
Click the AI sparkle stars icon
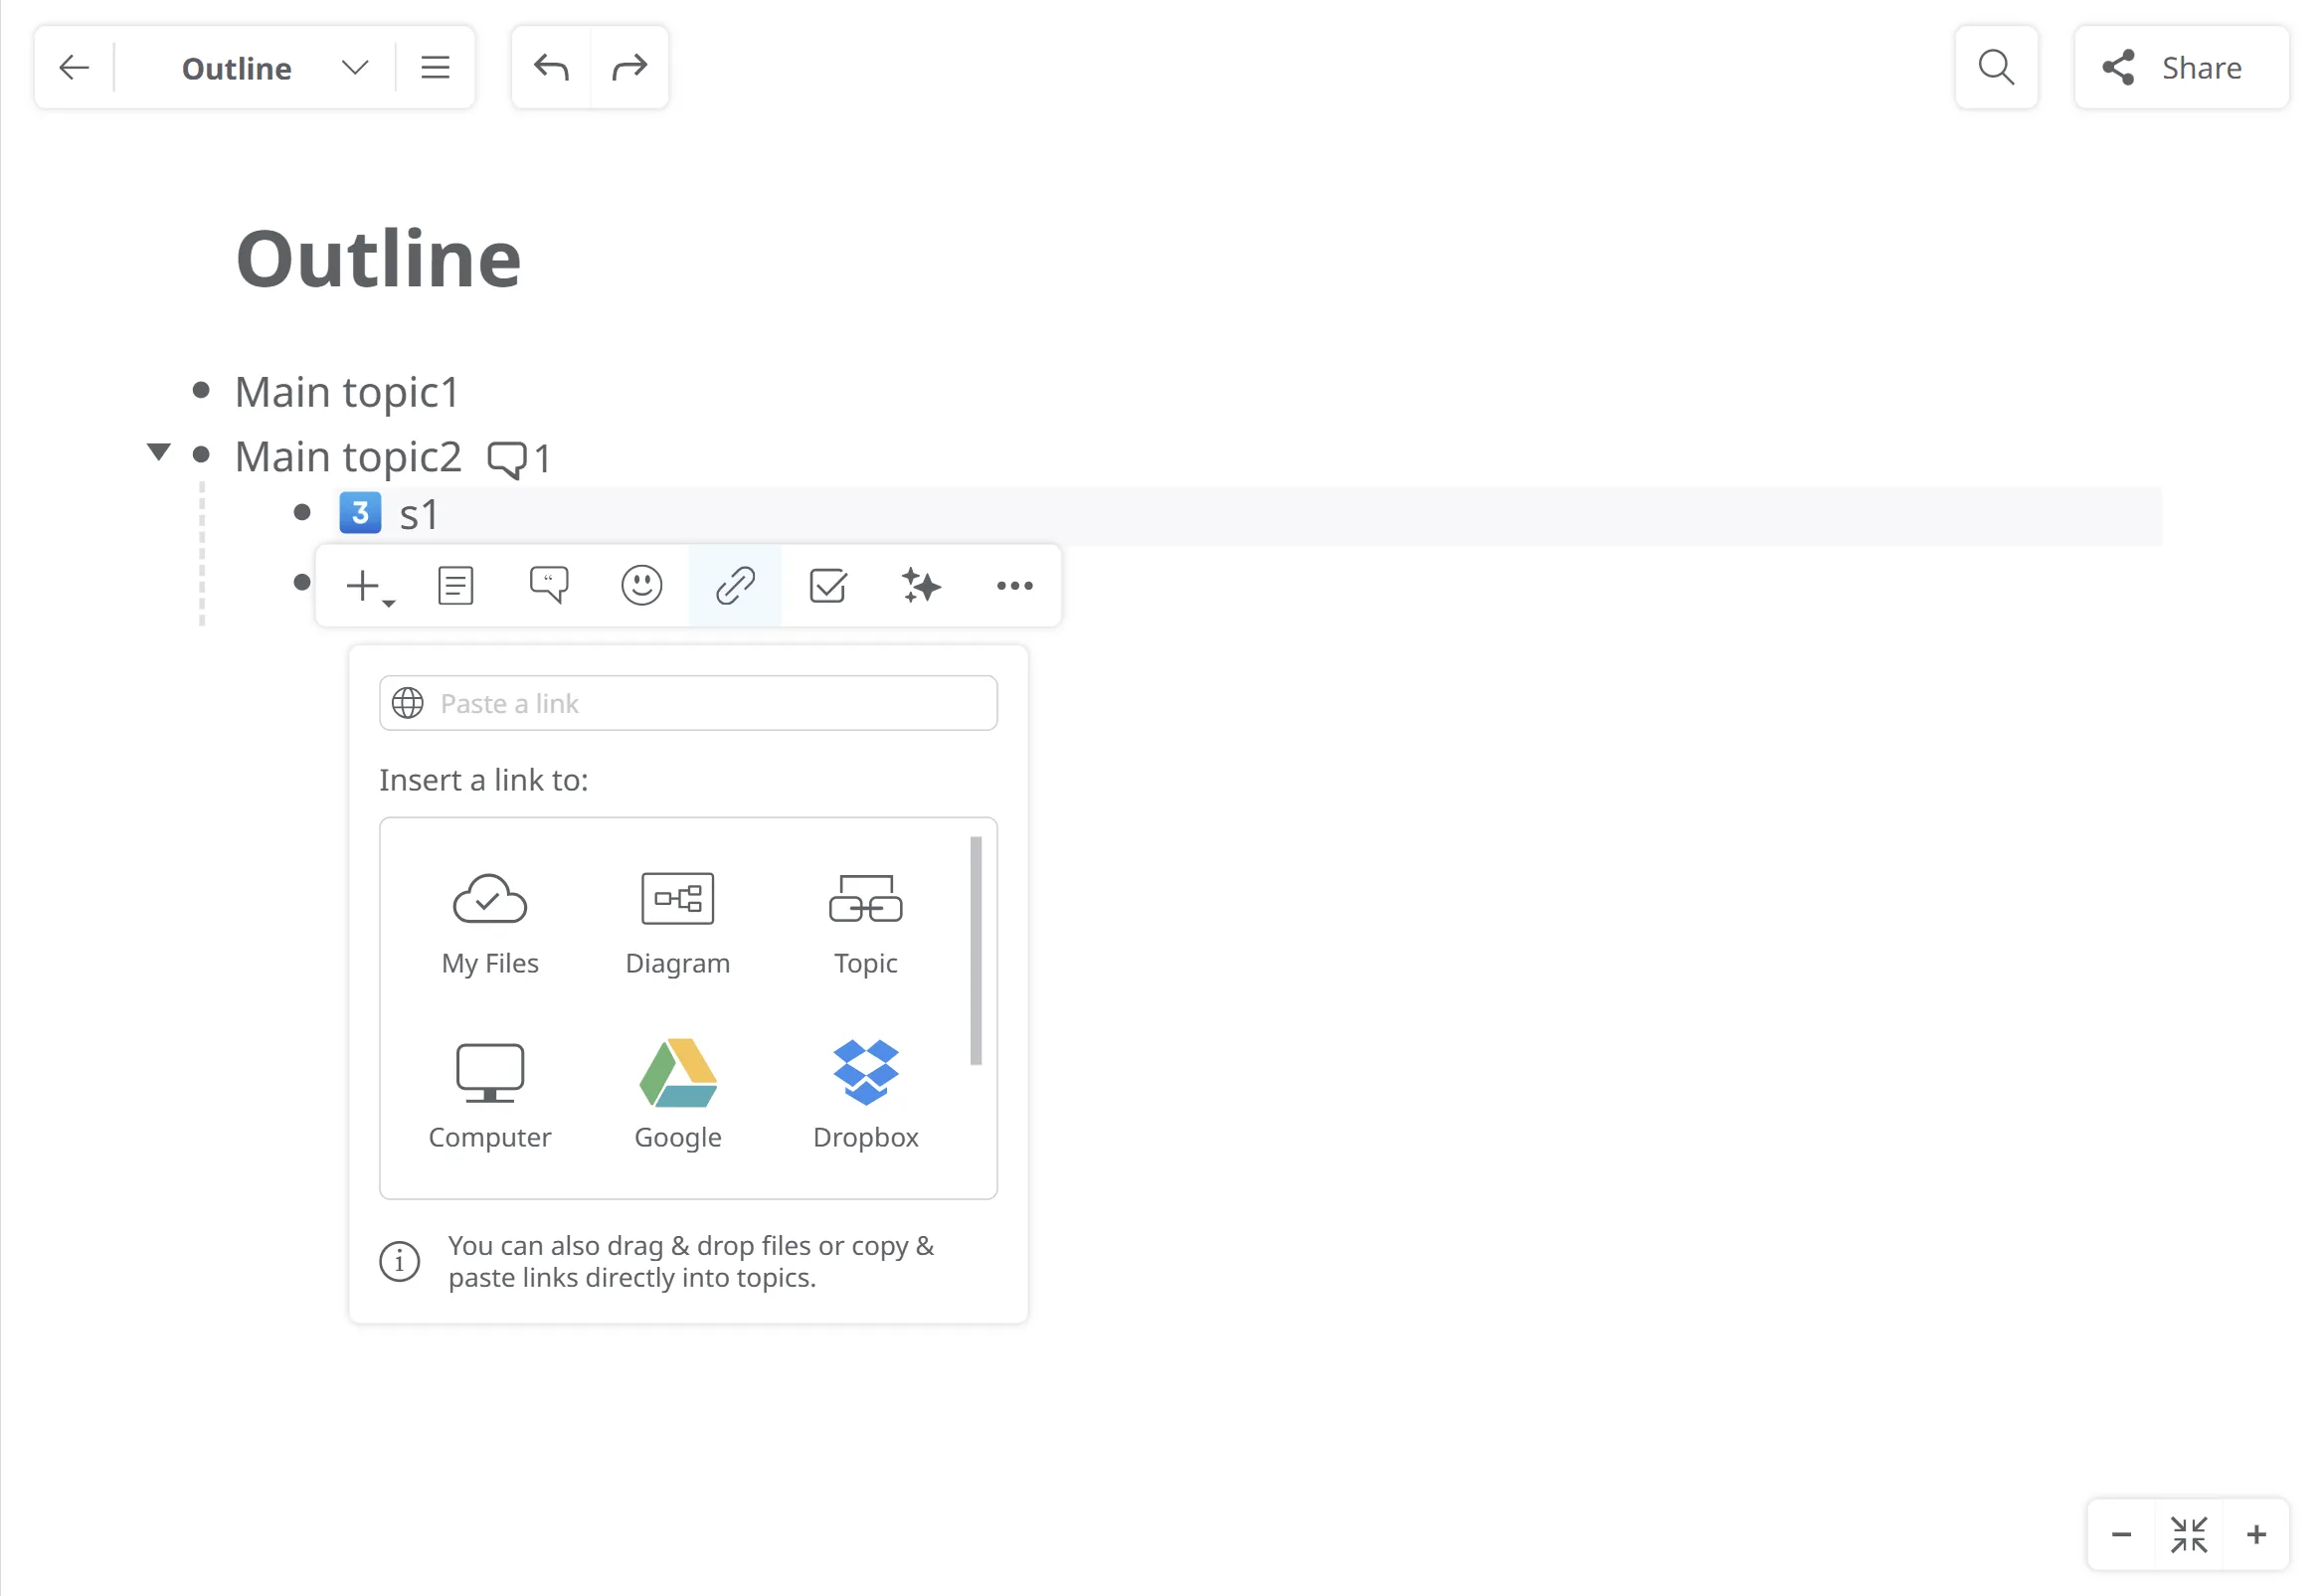[920, 586]
